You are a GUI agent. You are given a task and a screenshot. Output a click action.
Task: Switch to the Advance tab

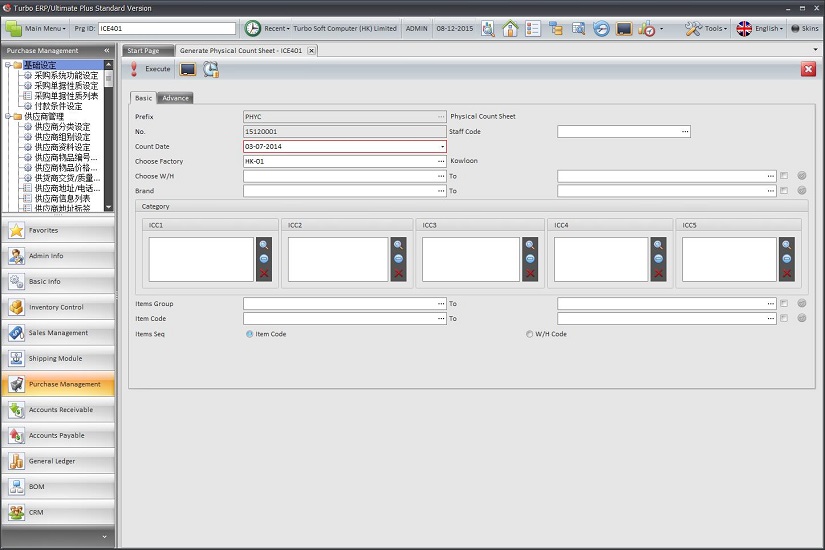click(x=175, y=98)
